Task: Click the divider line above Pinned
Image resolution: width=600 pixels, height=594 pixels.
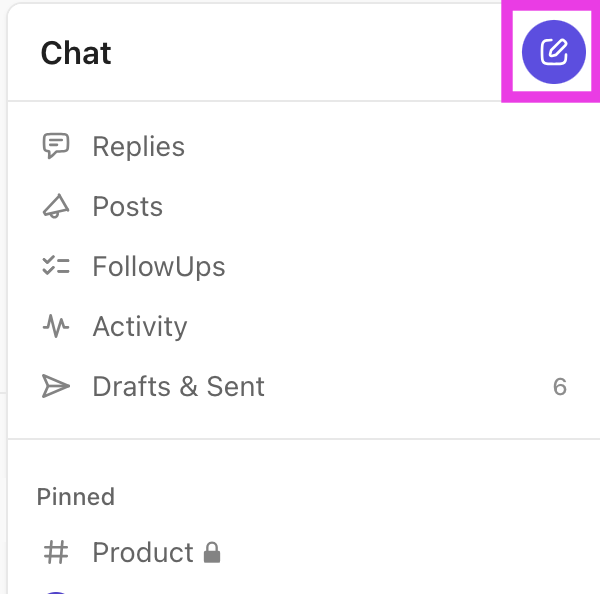Action: (300, 438)
